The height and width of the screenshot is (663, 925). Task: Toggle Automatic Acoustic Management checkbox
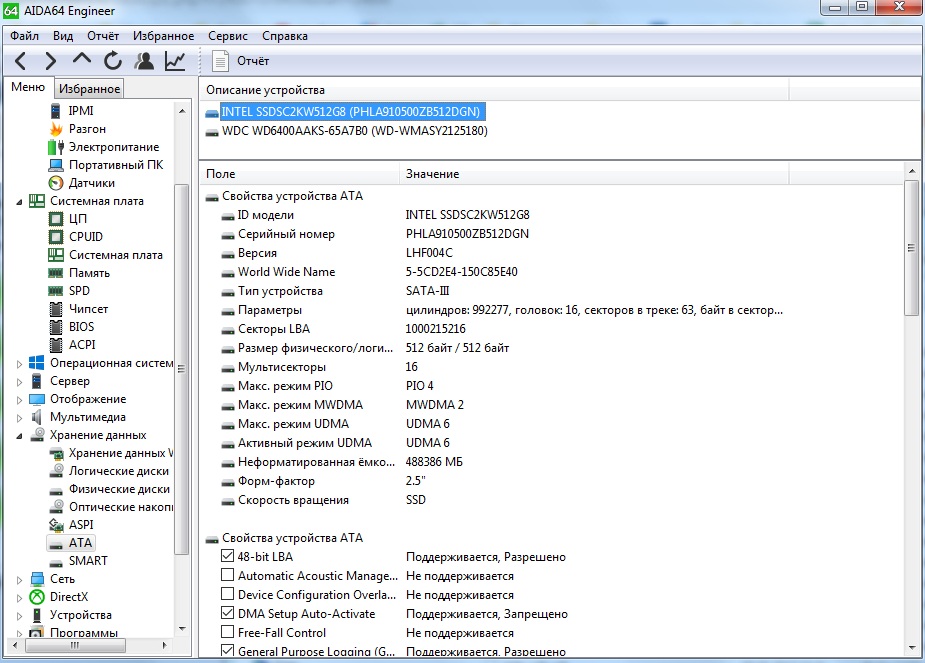(227, 575)
